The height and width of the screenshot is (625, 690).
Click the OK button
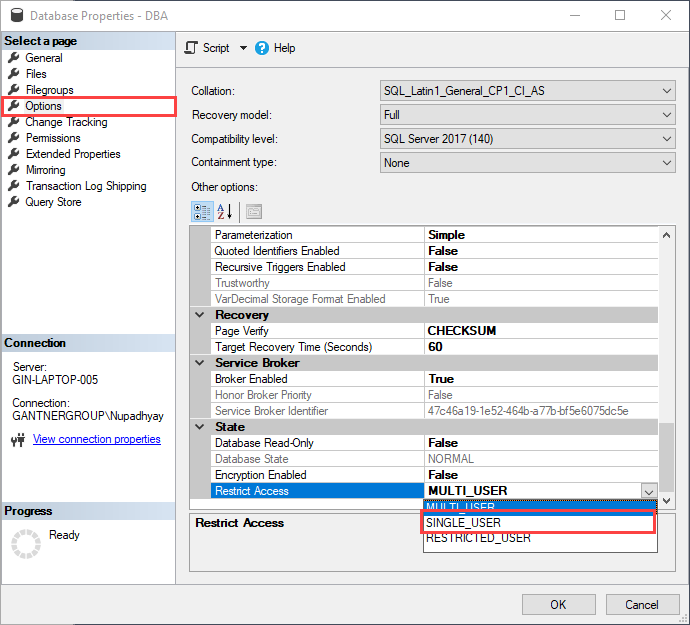point(558,604)
